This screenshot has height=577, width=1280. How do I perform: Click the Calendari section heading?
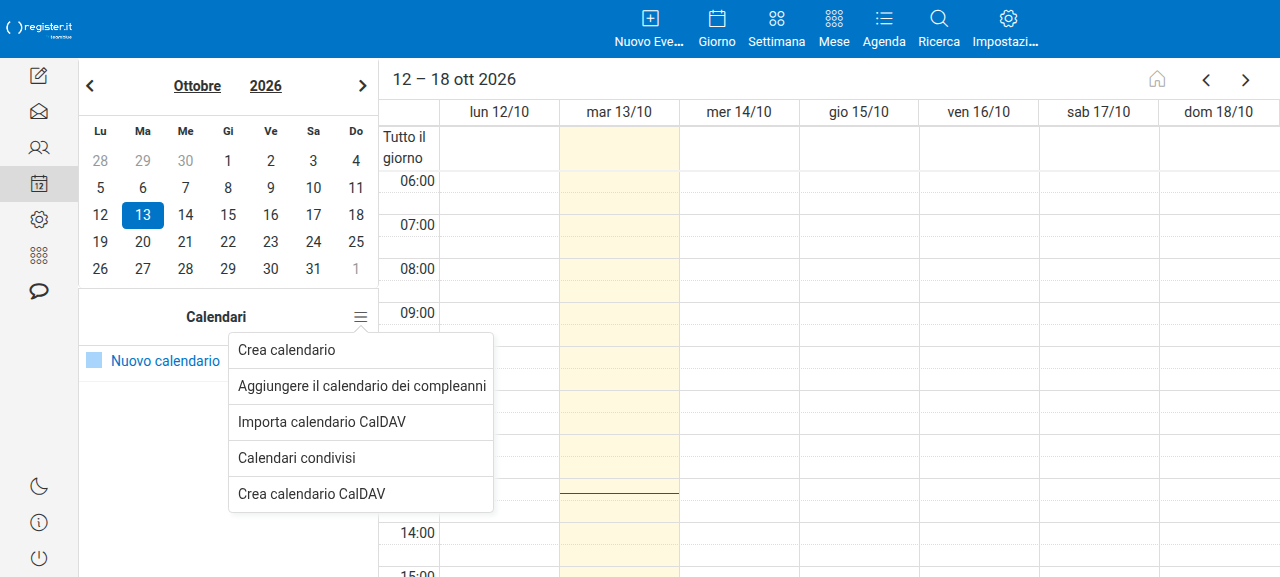216,317
